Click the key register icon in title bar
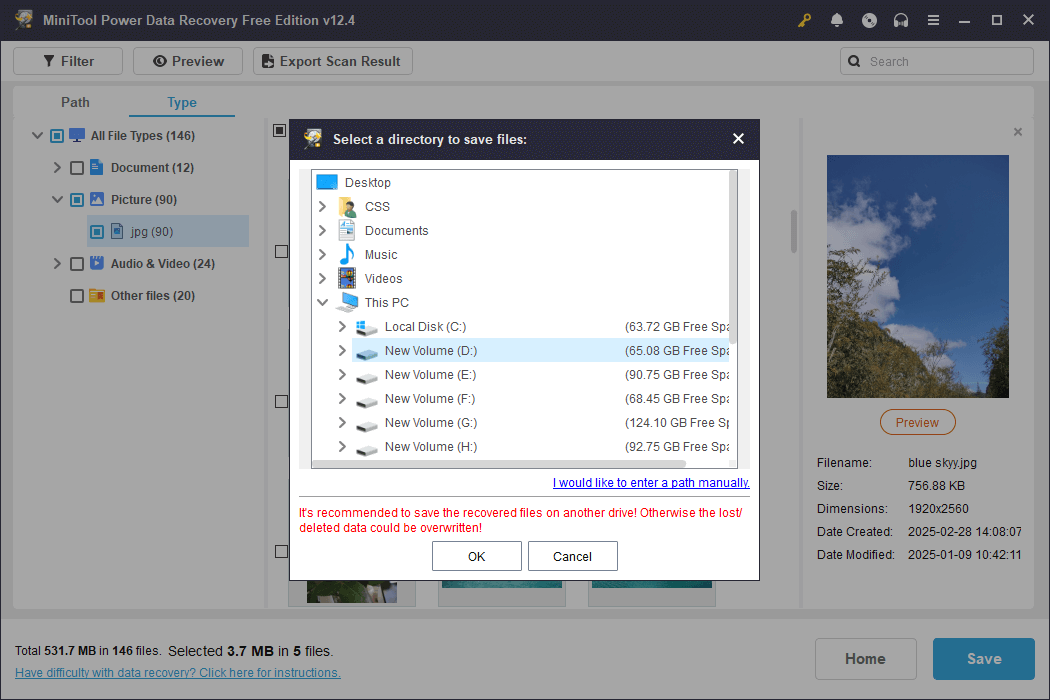 tap(804, 21)
